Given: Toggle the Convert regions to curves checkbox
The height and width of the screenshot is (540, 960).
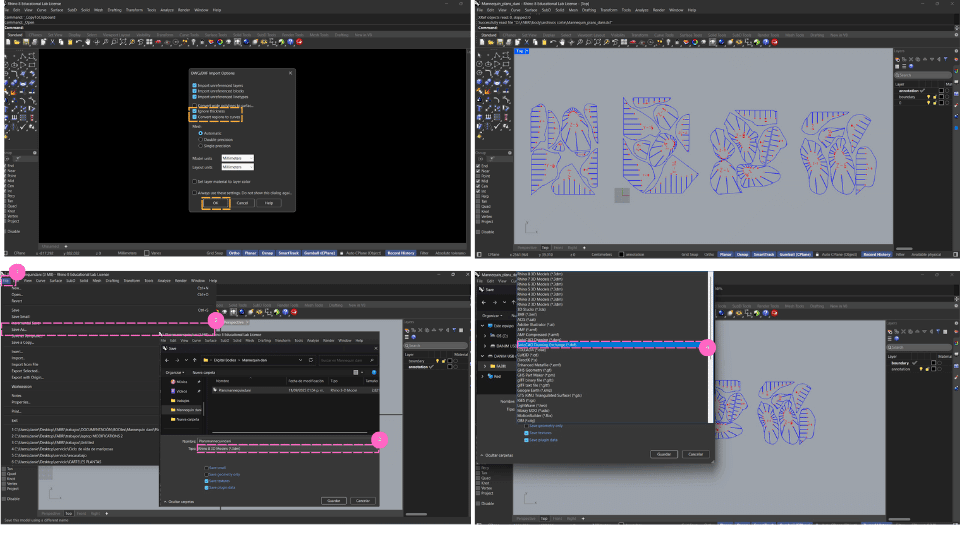Looking at the screenshot, I should [x=195, y=117].
